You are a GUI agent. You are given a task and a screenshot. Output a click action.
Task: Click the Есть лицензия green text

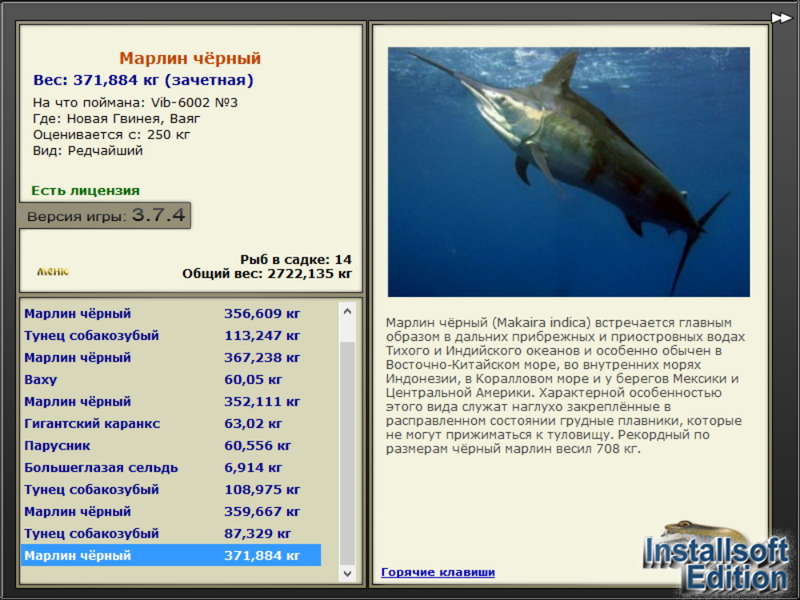tap(86, 190)
